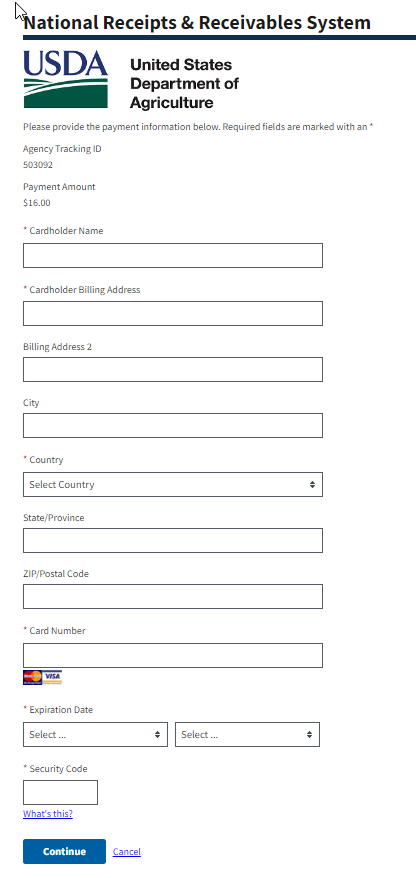Screen dimensions: 416x878
Task: Select the City input field
Action: point(173,426)
